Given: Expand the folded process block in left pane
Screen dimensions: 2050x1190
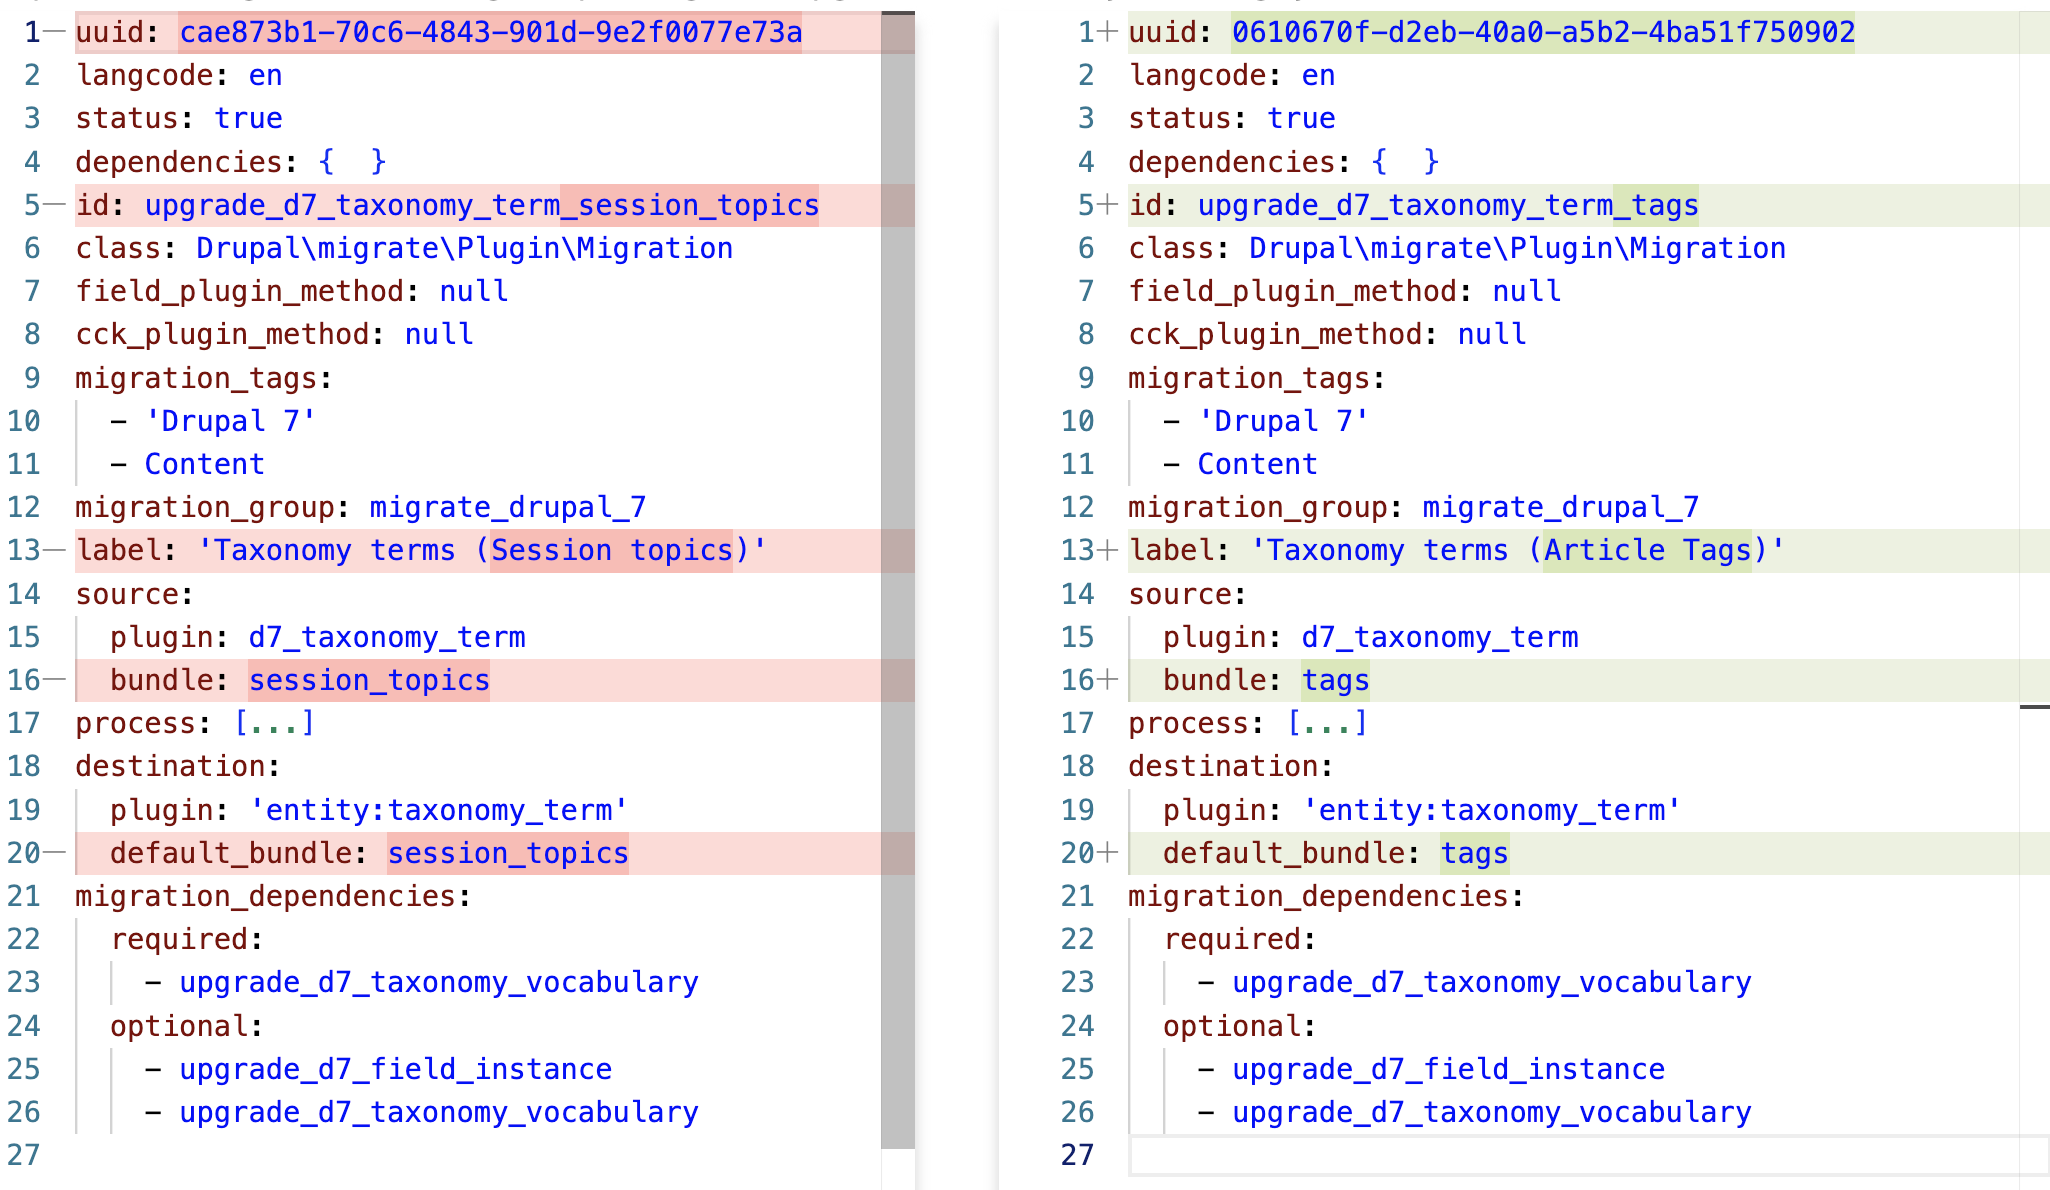Looking at the screenshot, I should tap(274, 723).
